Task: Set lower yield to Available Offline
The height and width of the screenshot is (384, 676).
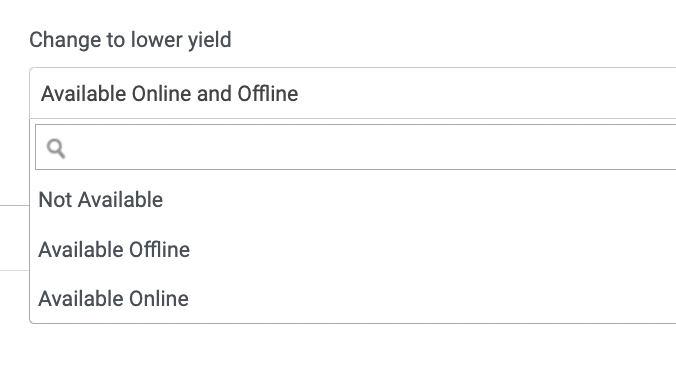Action: [x=353, y=250]
